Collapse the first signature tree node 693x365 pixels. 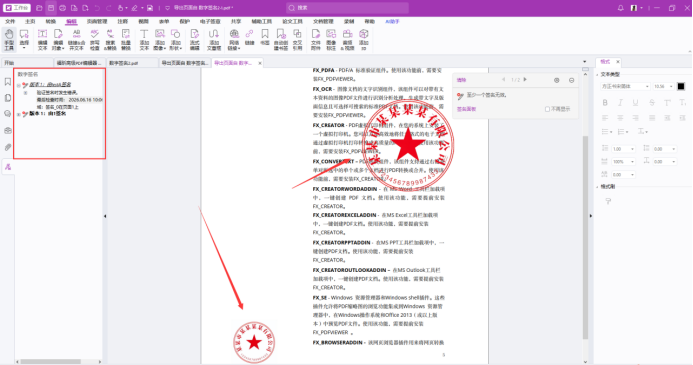click(x=19, y=85)
